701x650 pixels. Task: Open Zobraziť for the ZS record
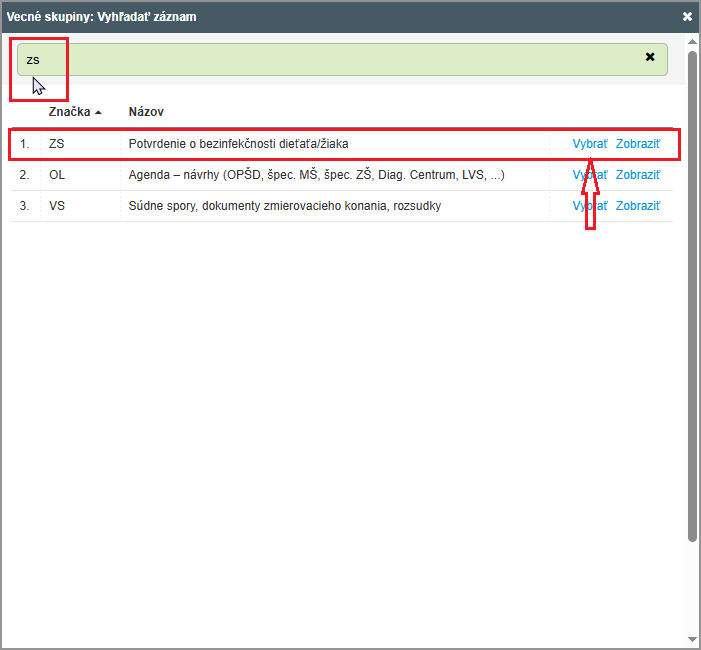(x=637, y=144)
